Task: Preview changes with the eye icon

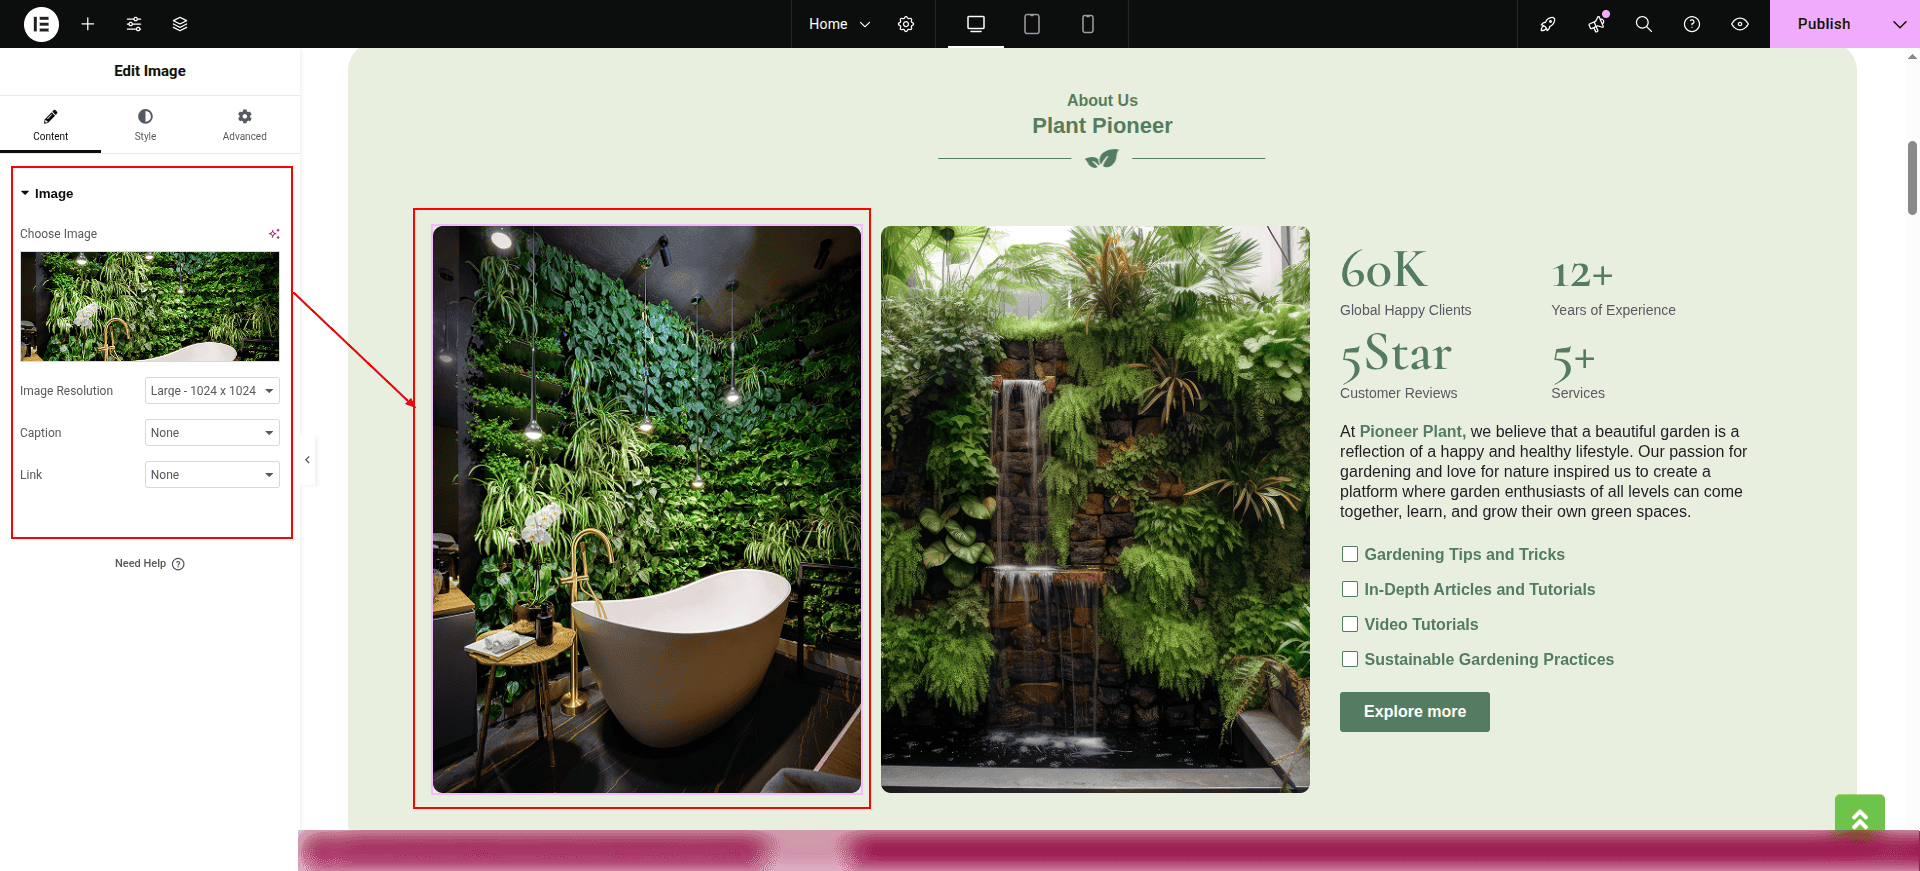Action: point(1740,24)
